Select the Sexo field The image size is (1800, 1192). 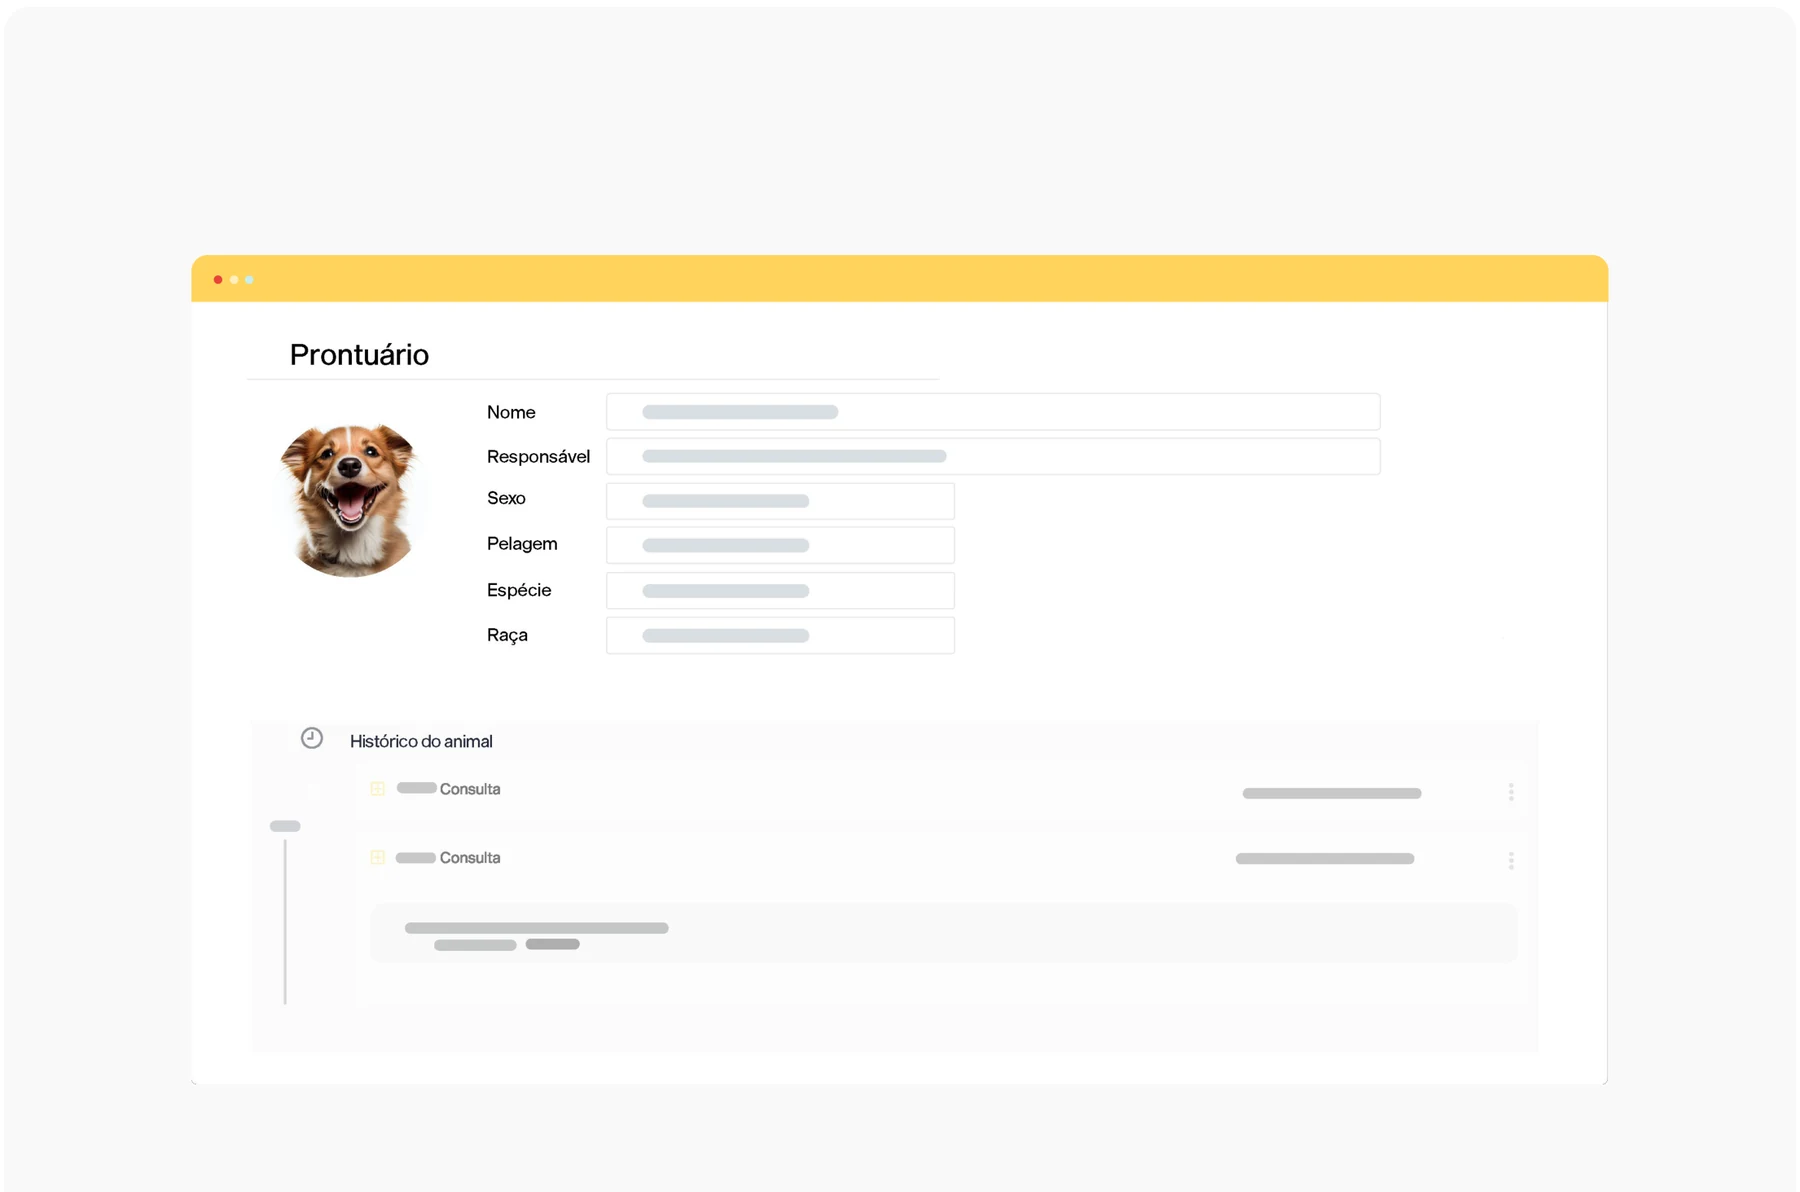point(780,501)
